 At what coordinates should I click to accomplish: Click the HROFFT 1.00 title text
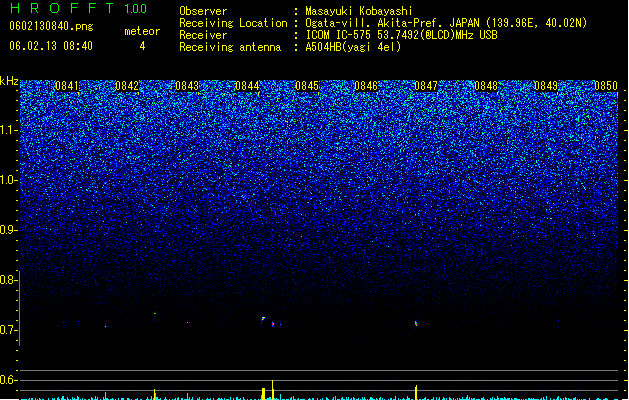pos(79,8)
